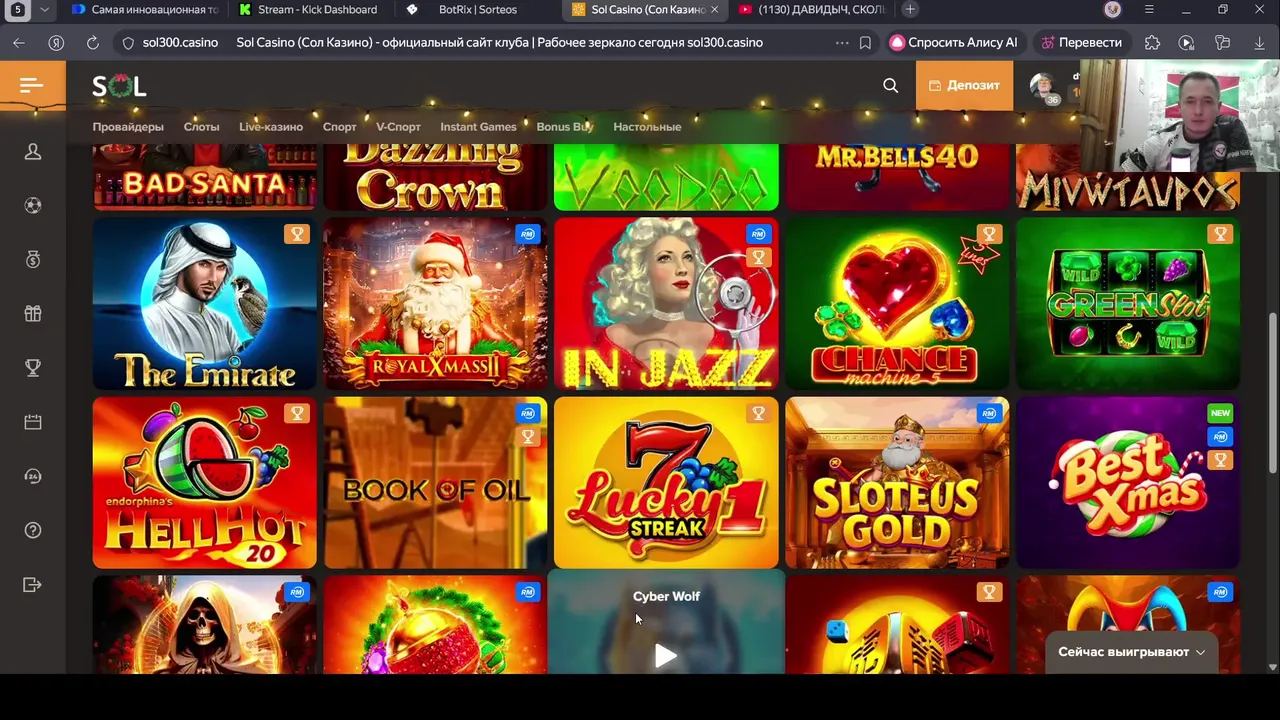Open the 24-hour support sidebar icon
Screen dimensions: 1280x720
(x=33, y=476)
